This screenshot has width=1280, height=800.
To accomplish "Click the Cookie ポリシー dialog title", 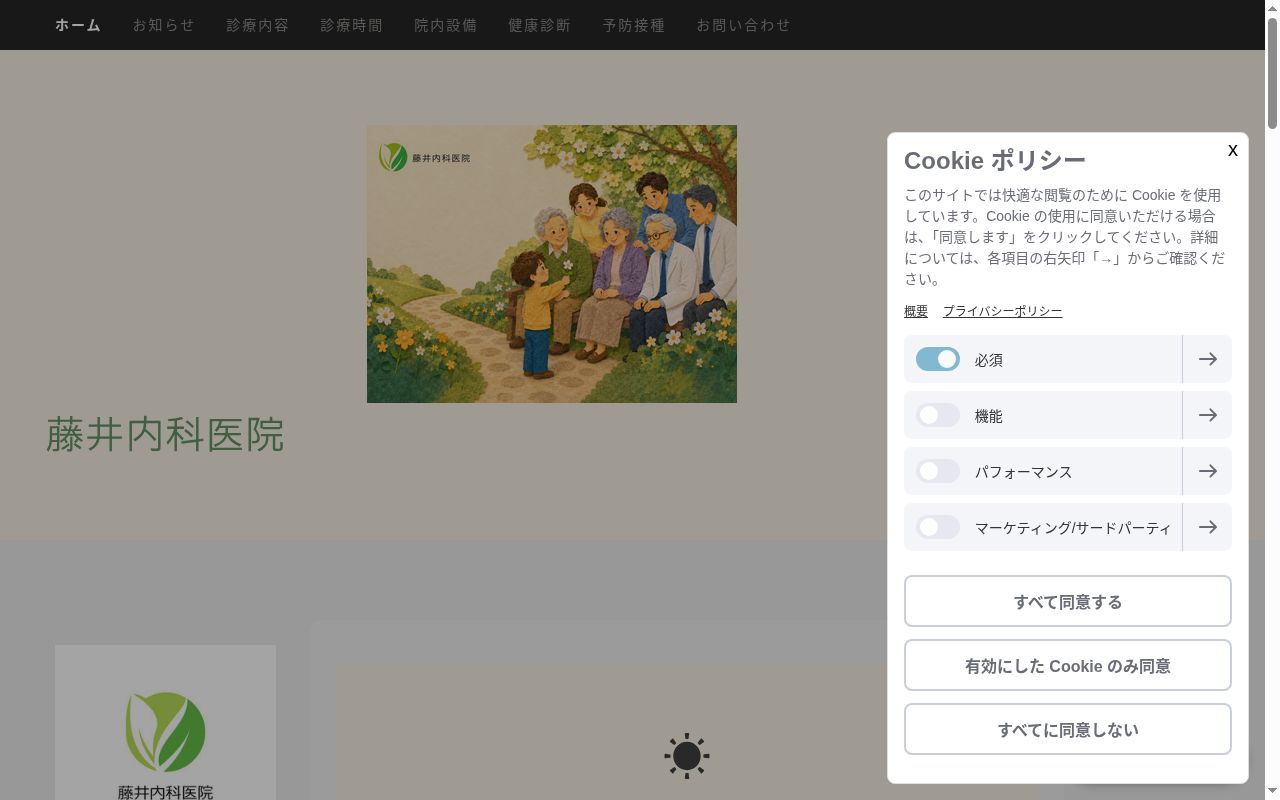I will click(x=995, y=160).
